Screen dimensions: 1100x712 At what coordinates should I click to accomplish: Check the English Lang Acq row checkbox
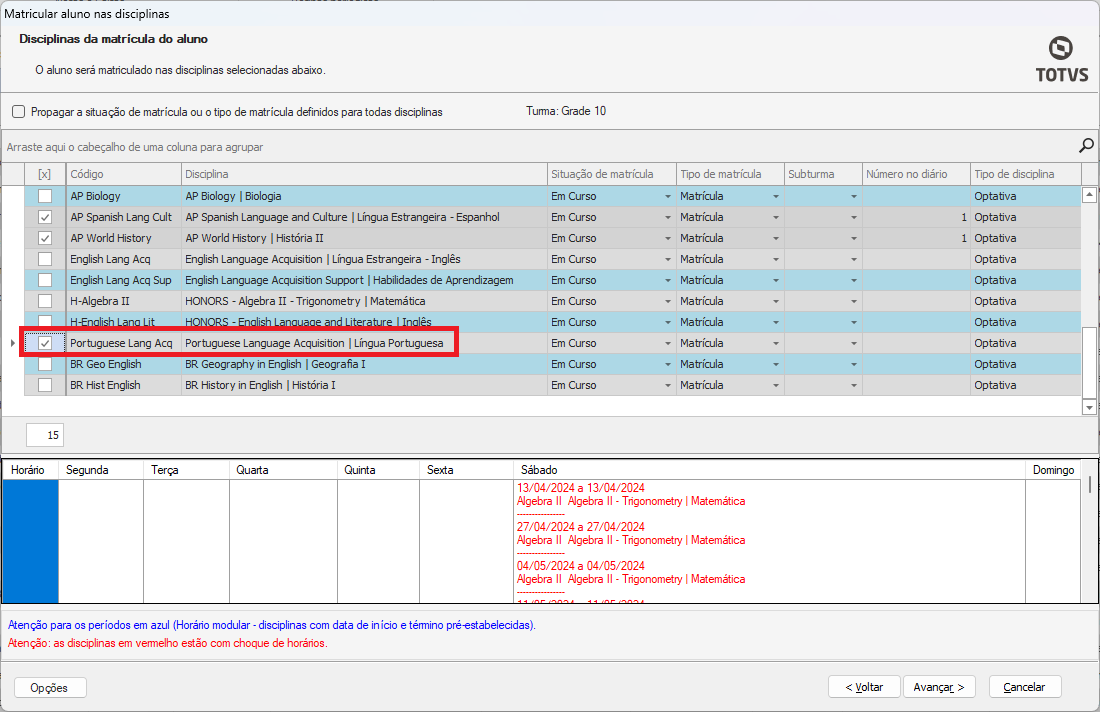(45, 259)
